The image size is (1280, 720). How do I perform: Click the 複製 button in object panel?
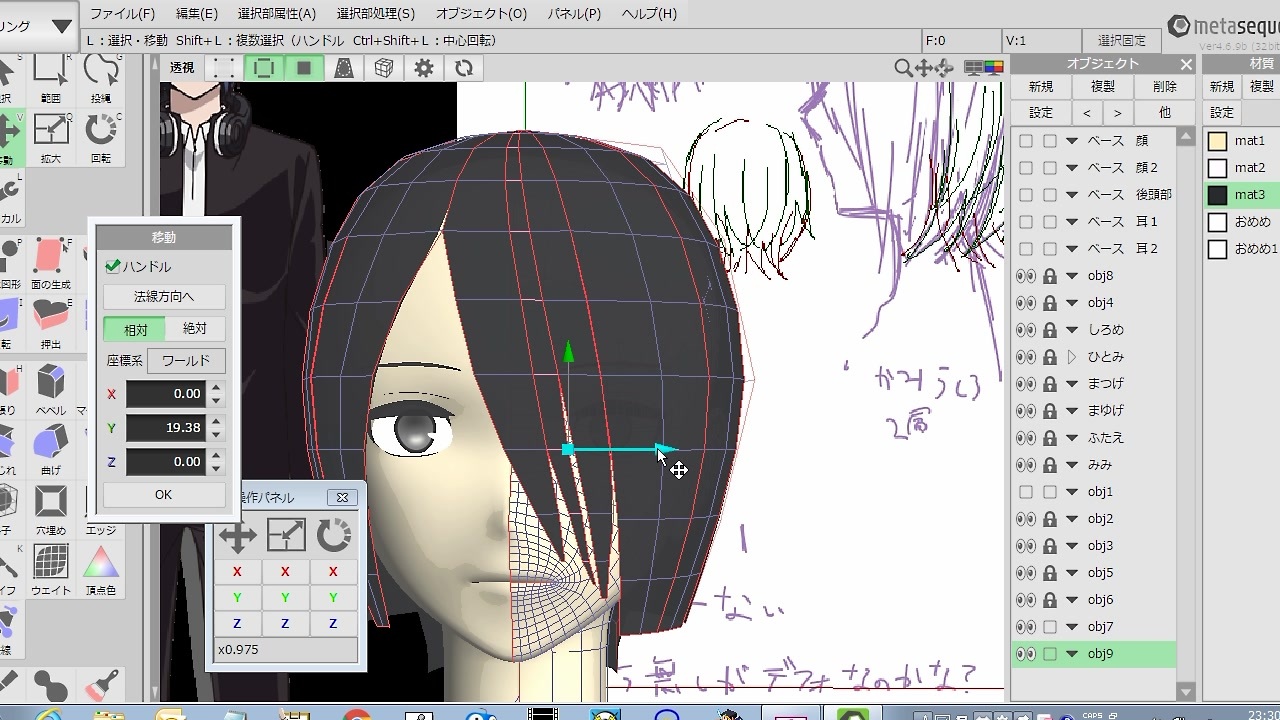click(1103, 87)
